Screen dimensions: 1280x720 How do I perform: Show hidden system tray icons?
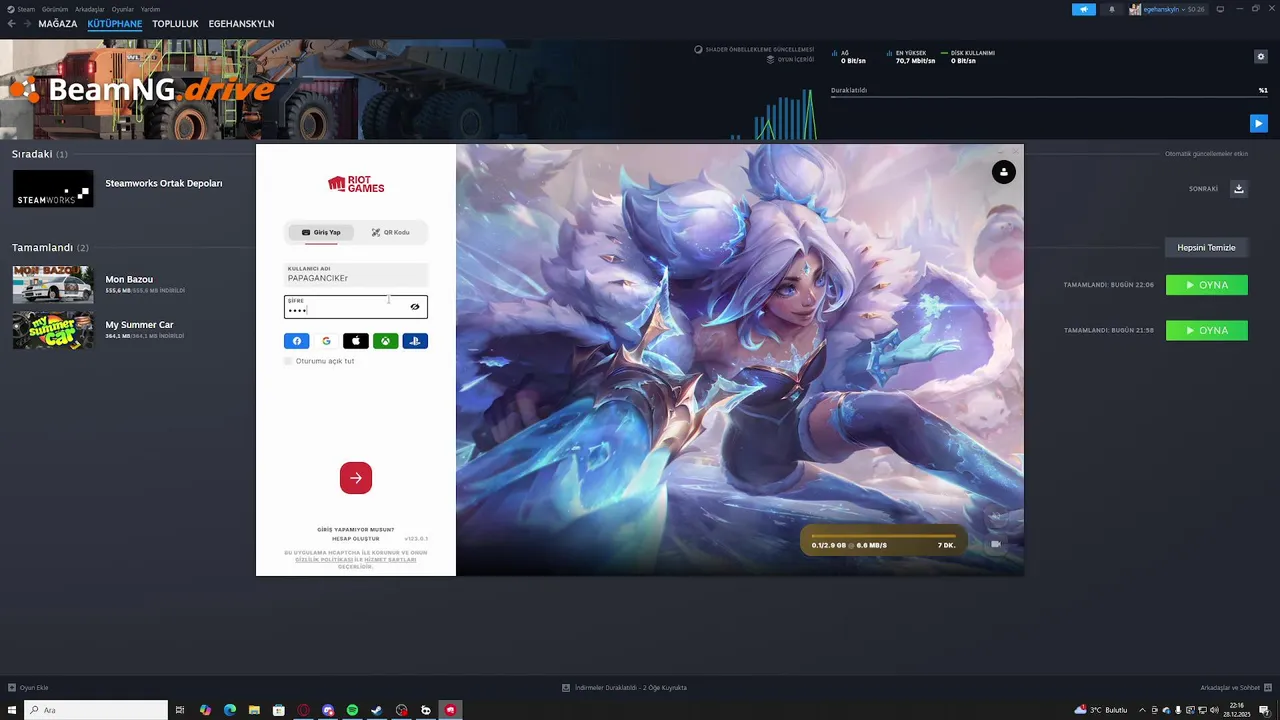point(1143,710)
